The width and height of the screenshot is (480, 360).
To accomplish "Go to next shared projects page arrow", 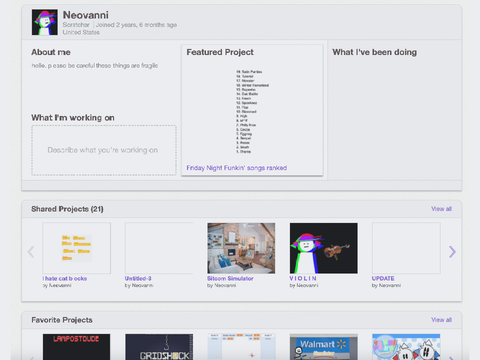I will [452, 252].
